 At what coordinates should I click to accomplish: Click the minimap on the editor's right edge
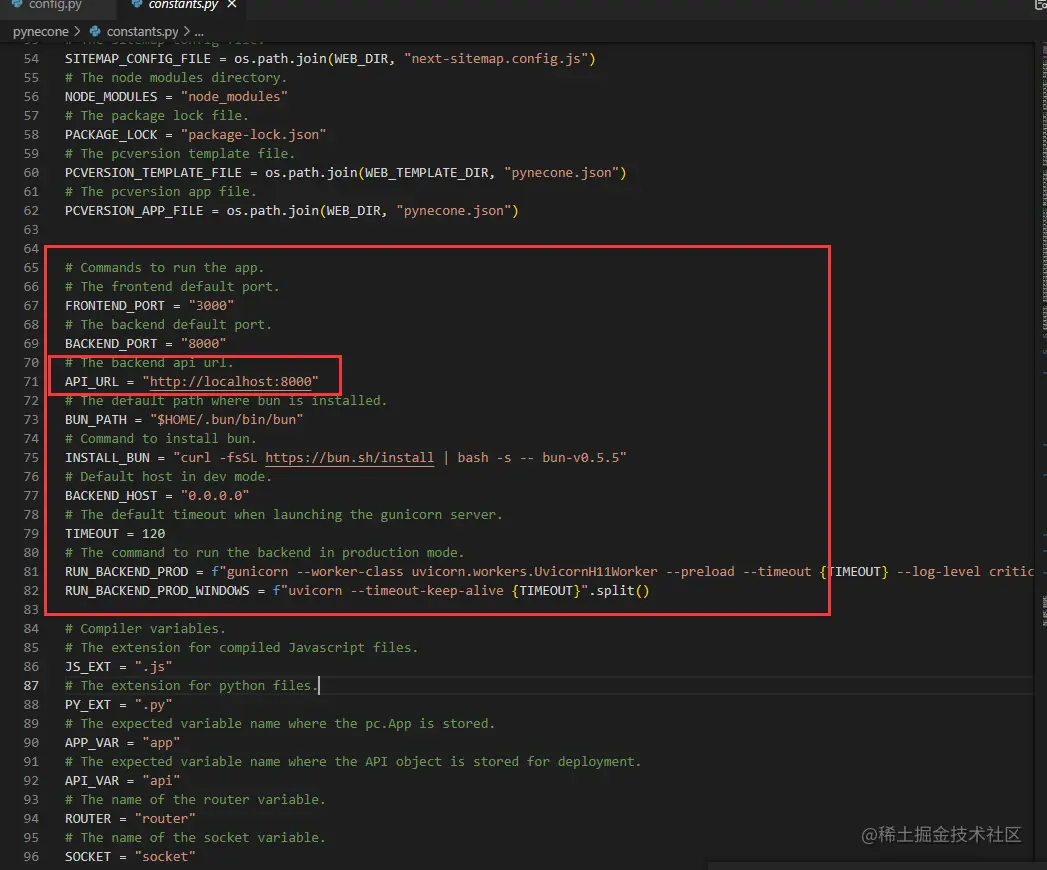pyautogui.click(x=1043, y=334)
